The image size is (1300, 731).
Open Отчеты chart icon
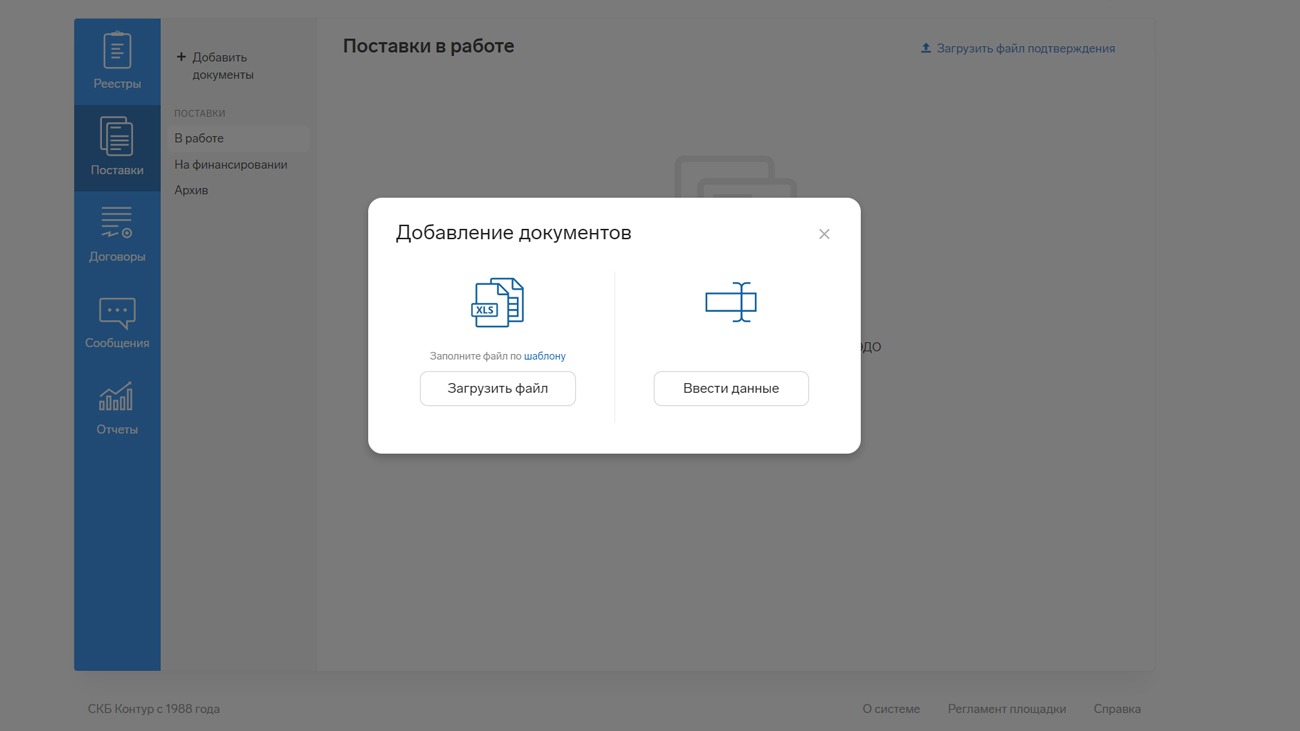coord(116,397)
